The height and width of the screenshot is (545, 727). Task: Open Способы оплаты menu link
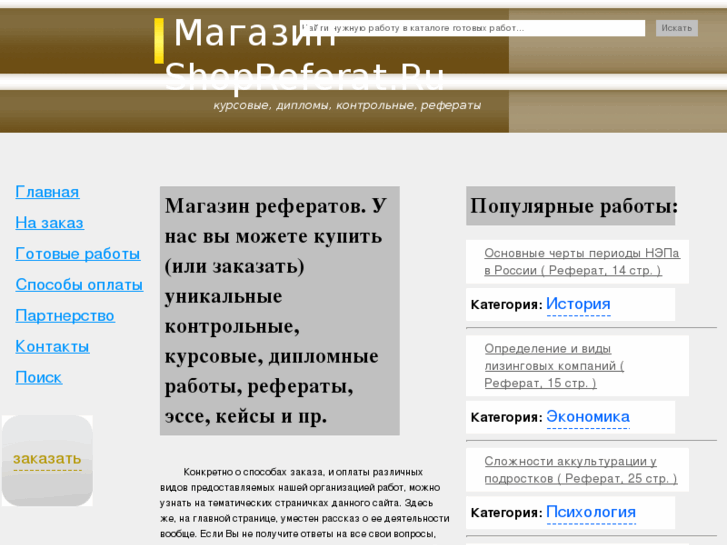coord(79,285)
